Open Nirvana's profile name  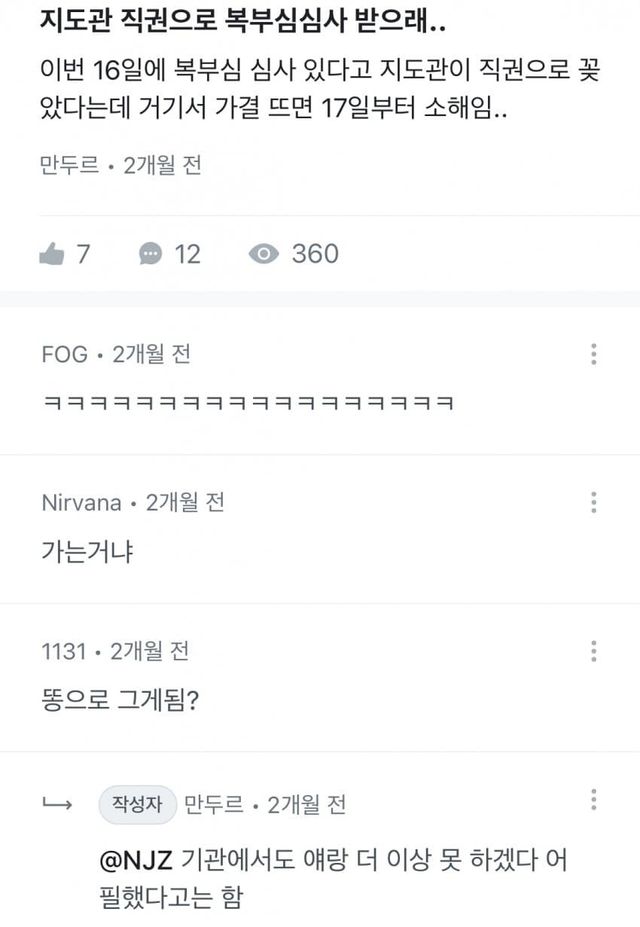80,503
